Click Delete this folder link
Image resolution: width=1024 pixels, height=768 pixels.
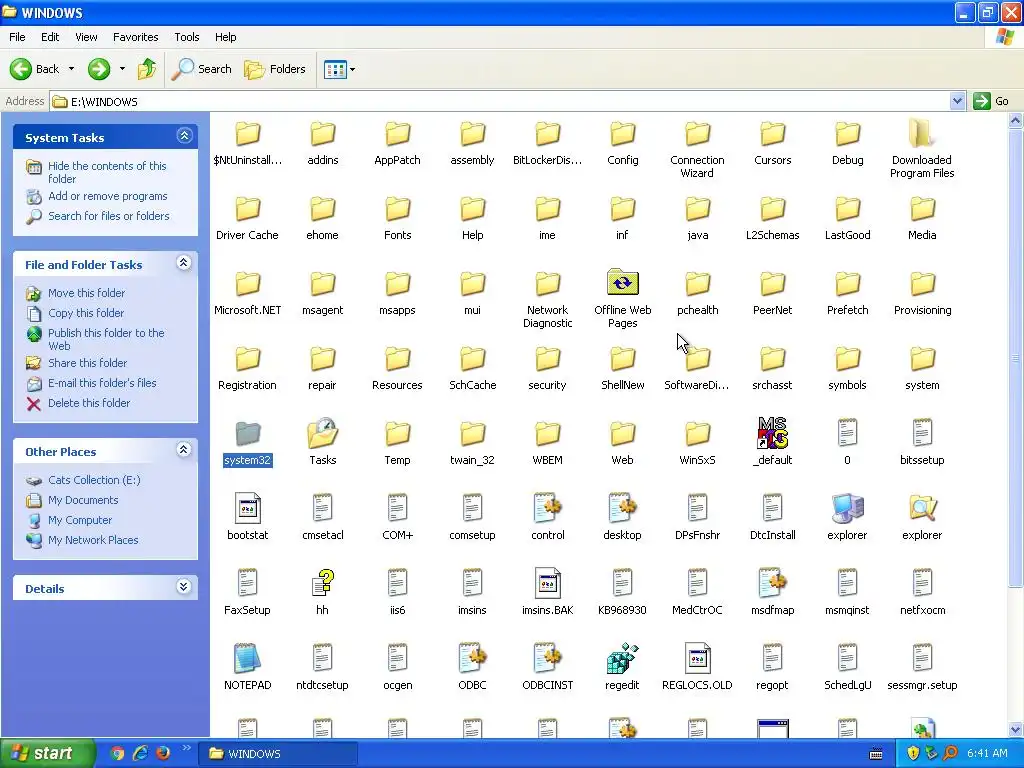[x=89, y=403]
